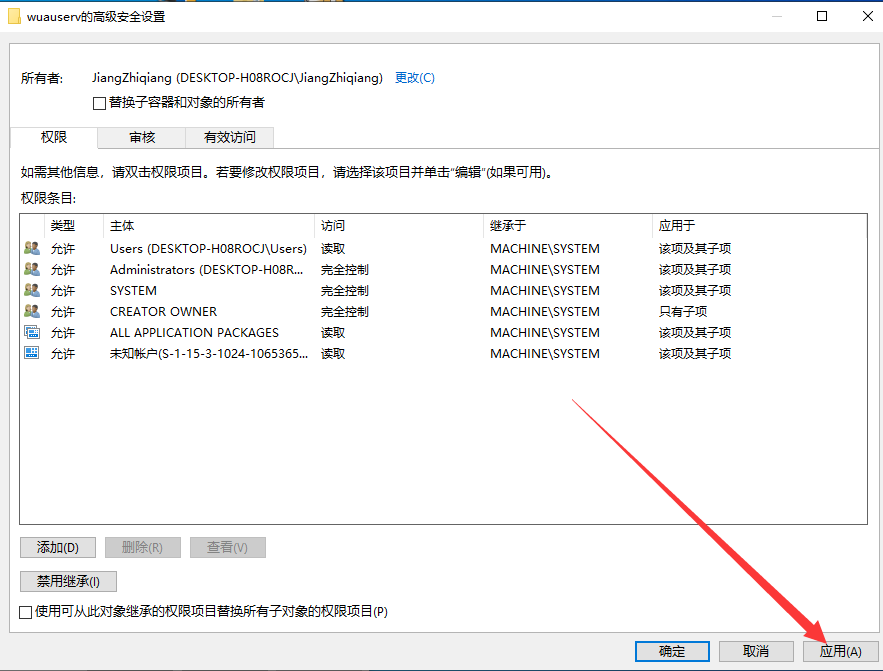Screen dimensions: 883x671
Task: Confirm with the 确定 button
Action: click(672, 651)
